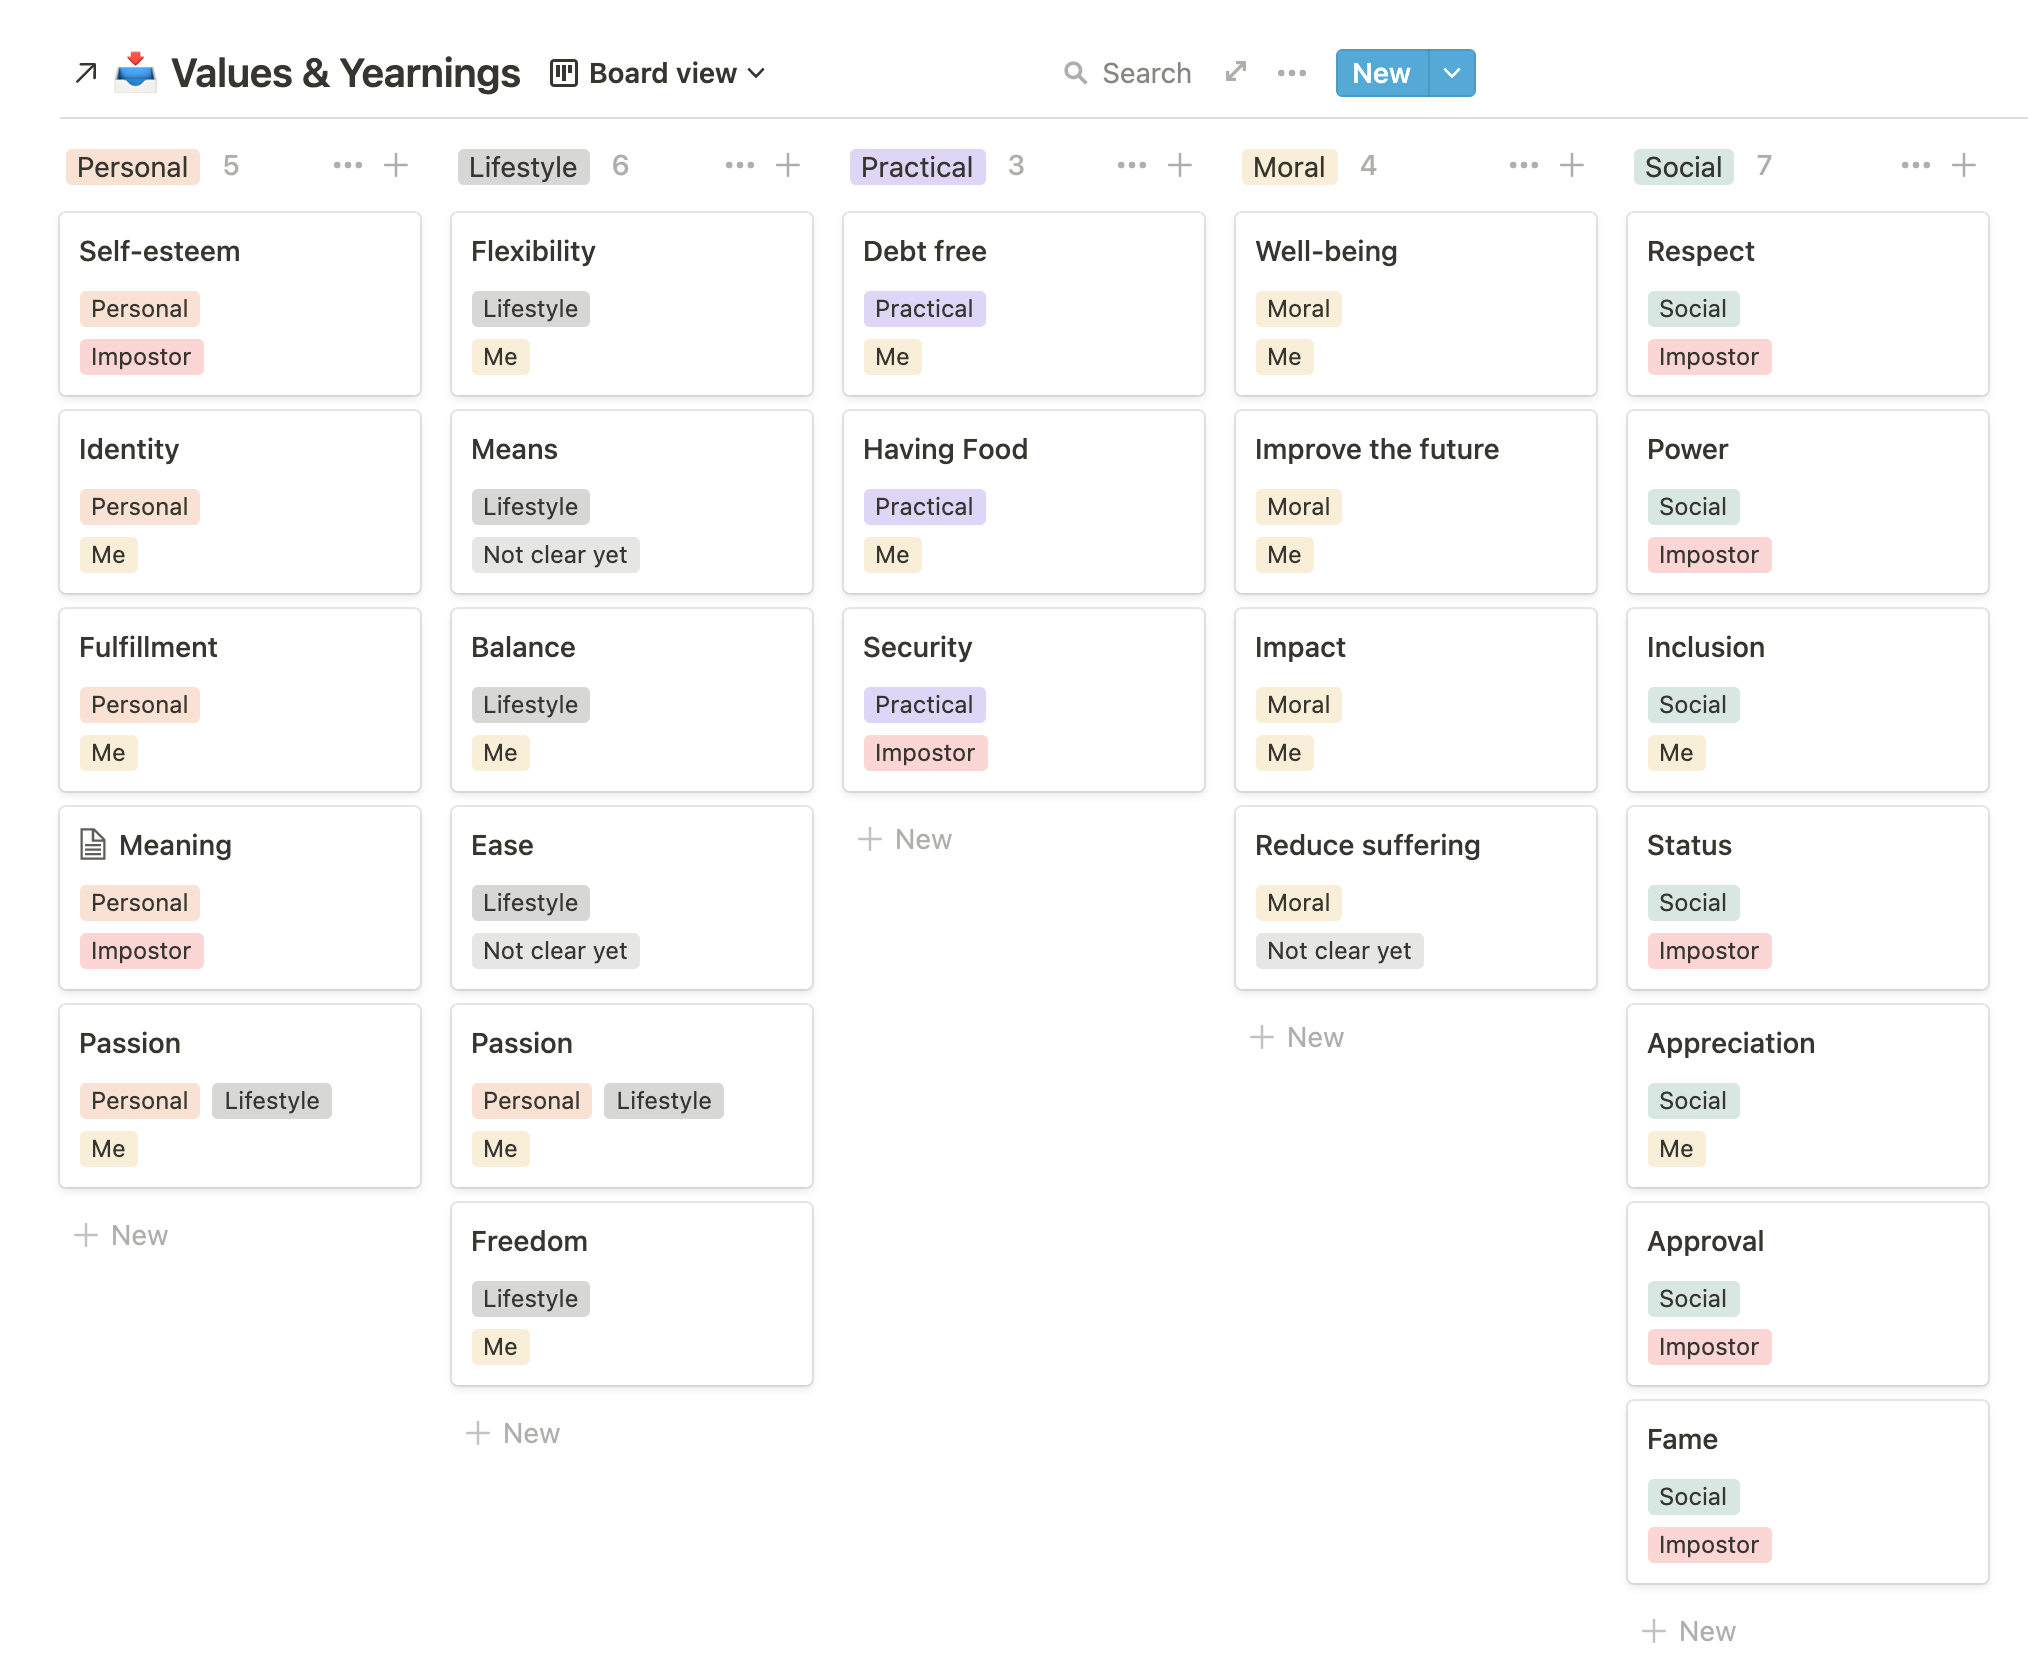Screen dimensions: 2028x1680
Task: Open the Flexibility card
Action: (632, 303)
